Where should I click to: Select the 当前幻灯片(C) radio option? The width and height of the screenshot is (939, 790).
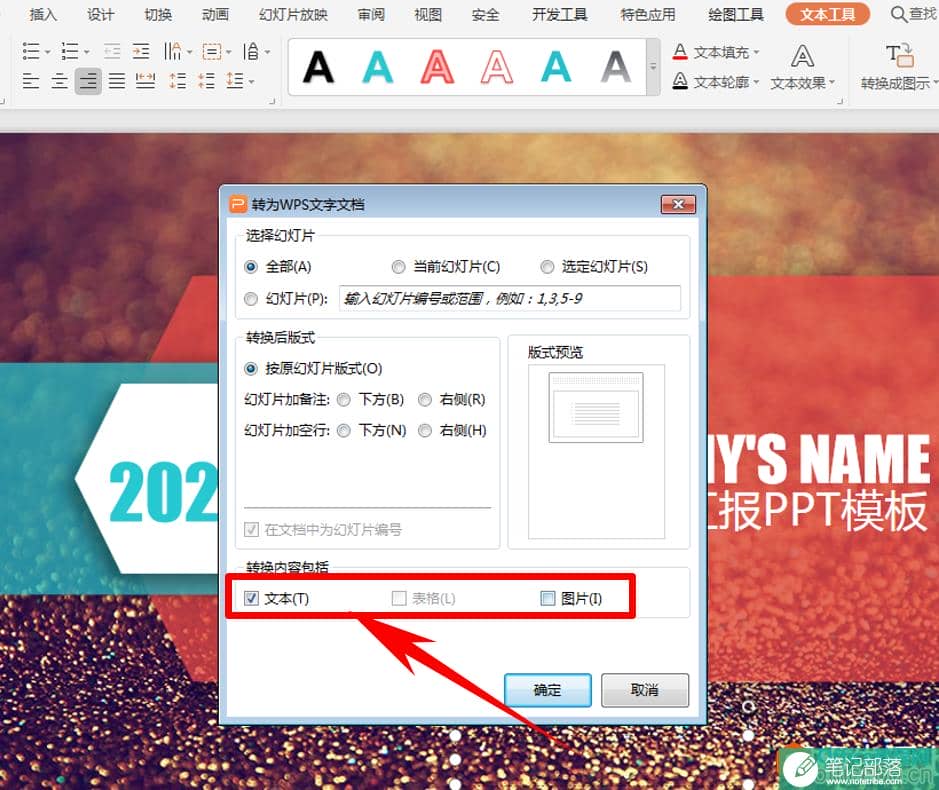click(398, 267)
